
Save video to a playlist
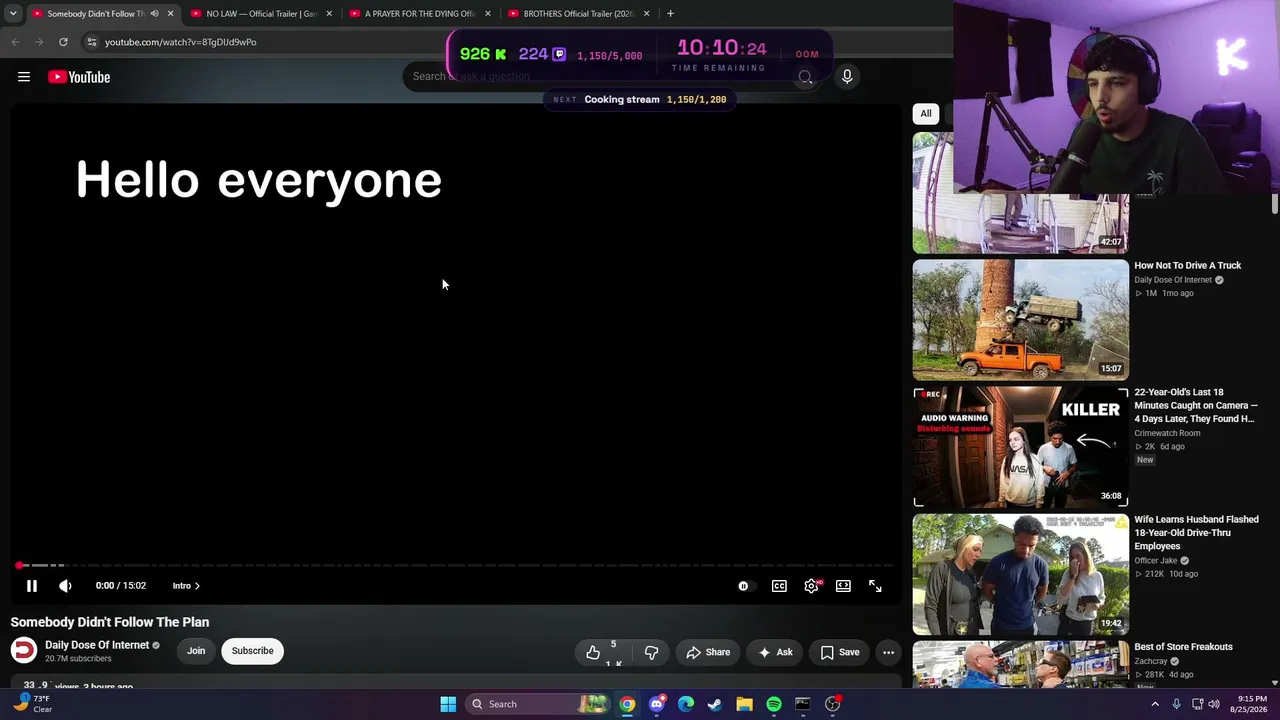[840, 652]
